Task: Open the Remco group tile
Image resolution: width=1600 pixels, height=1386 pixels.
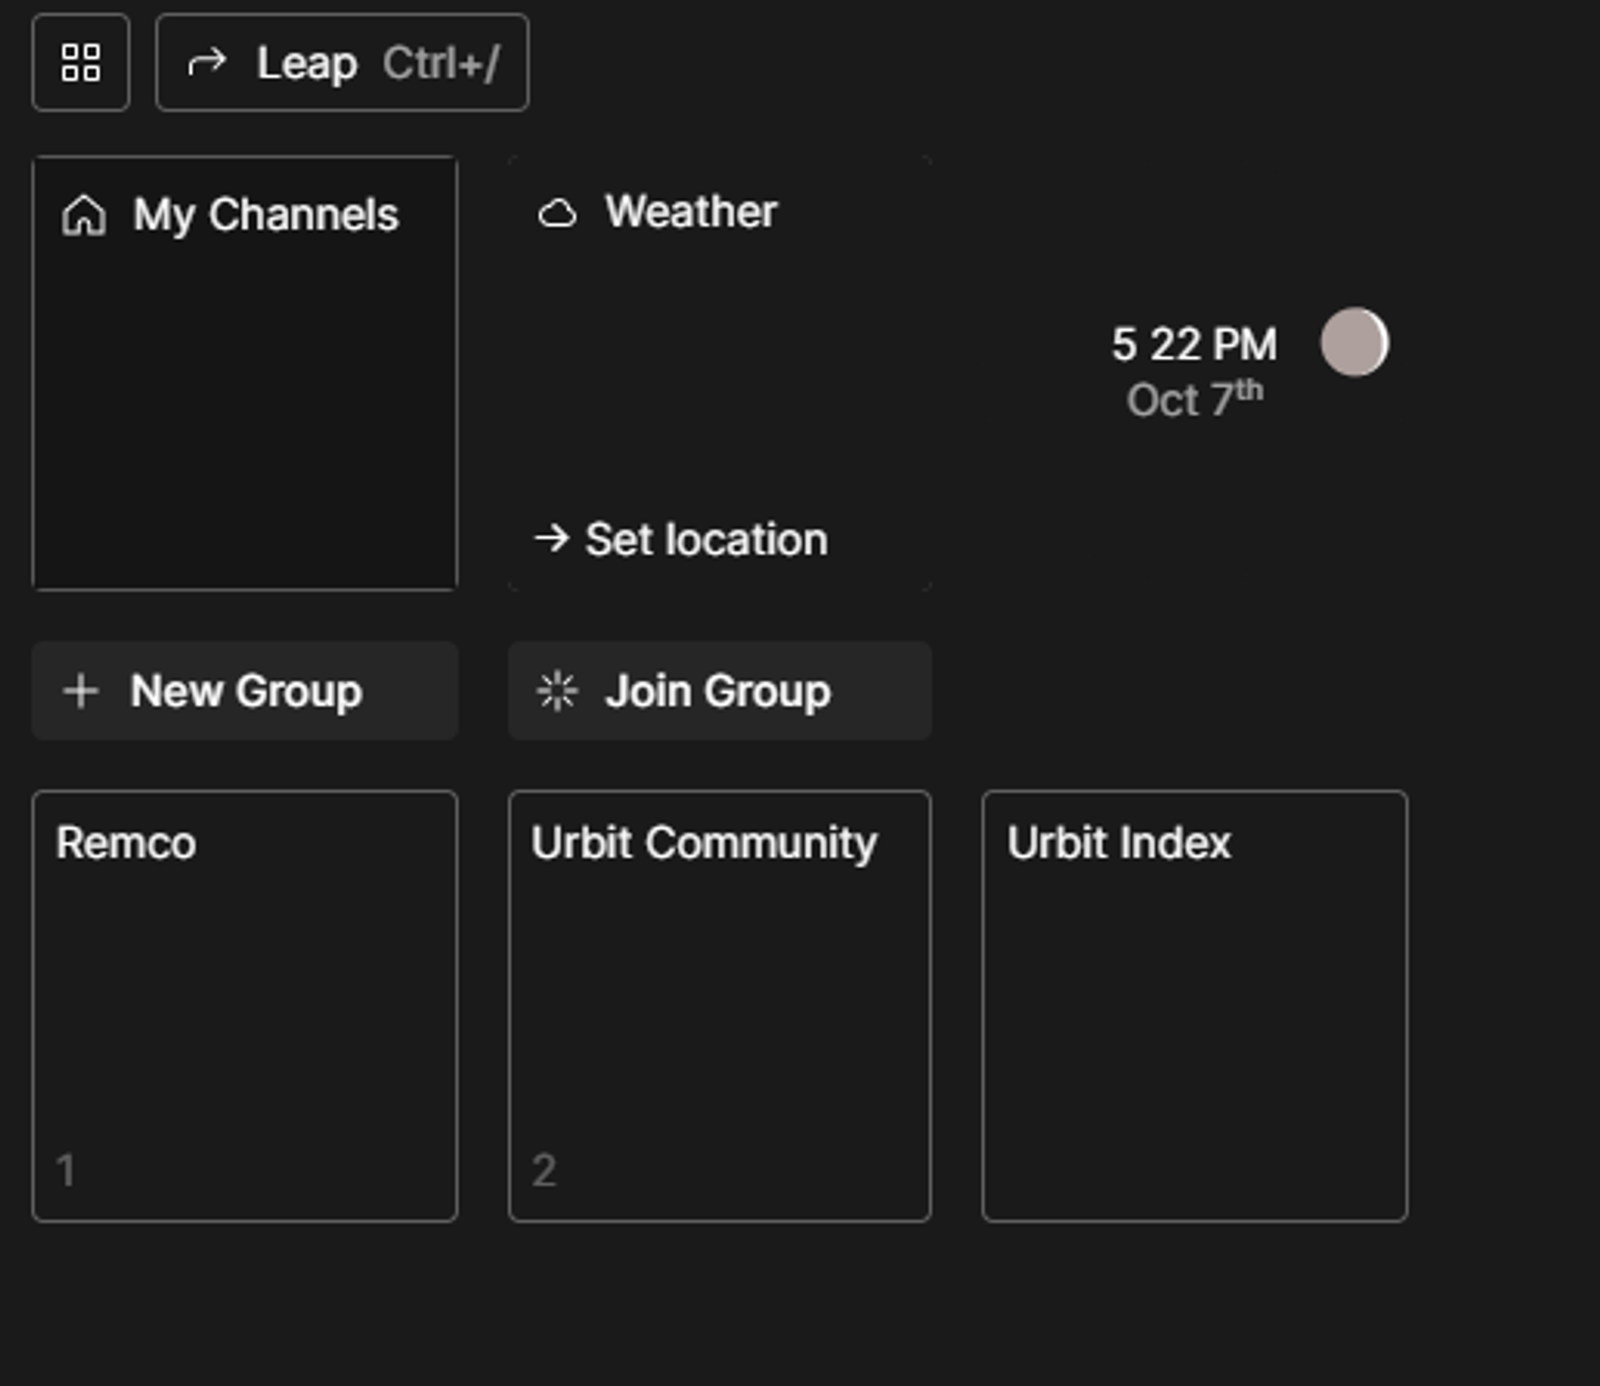Action: click(245, 1007)
